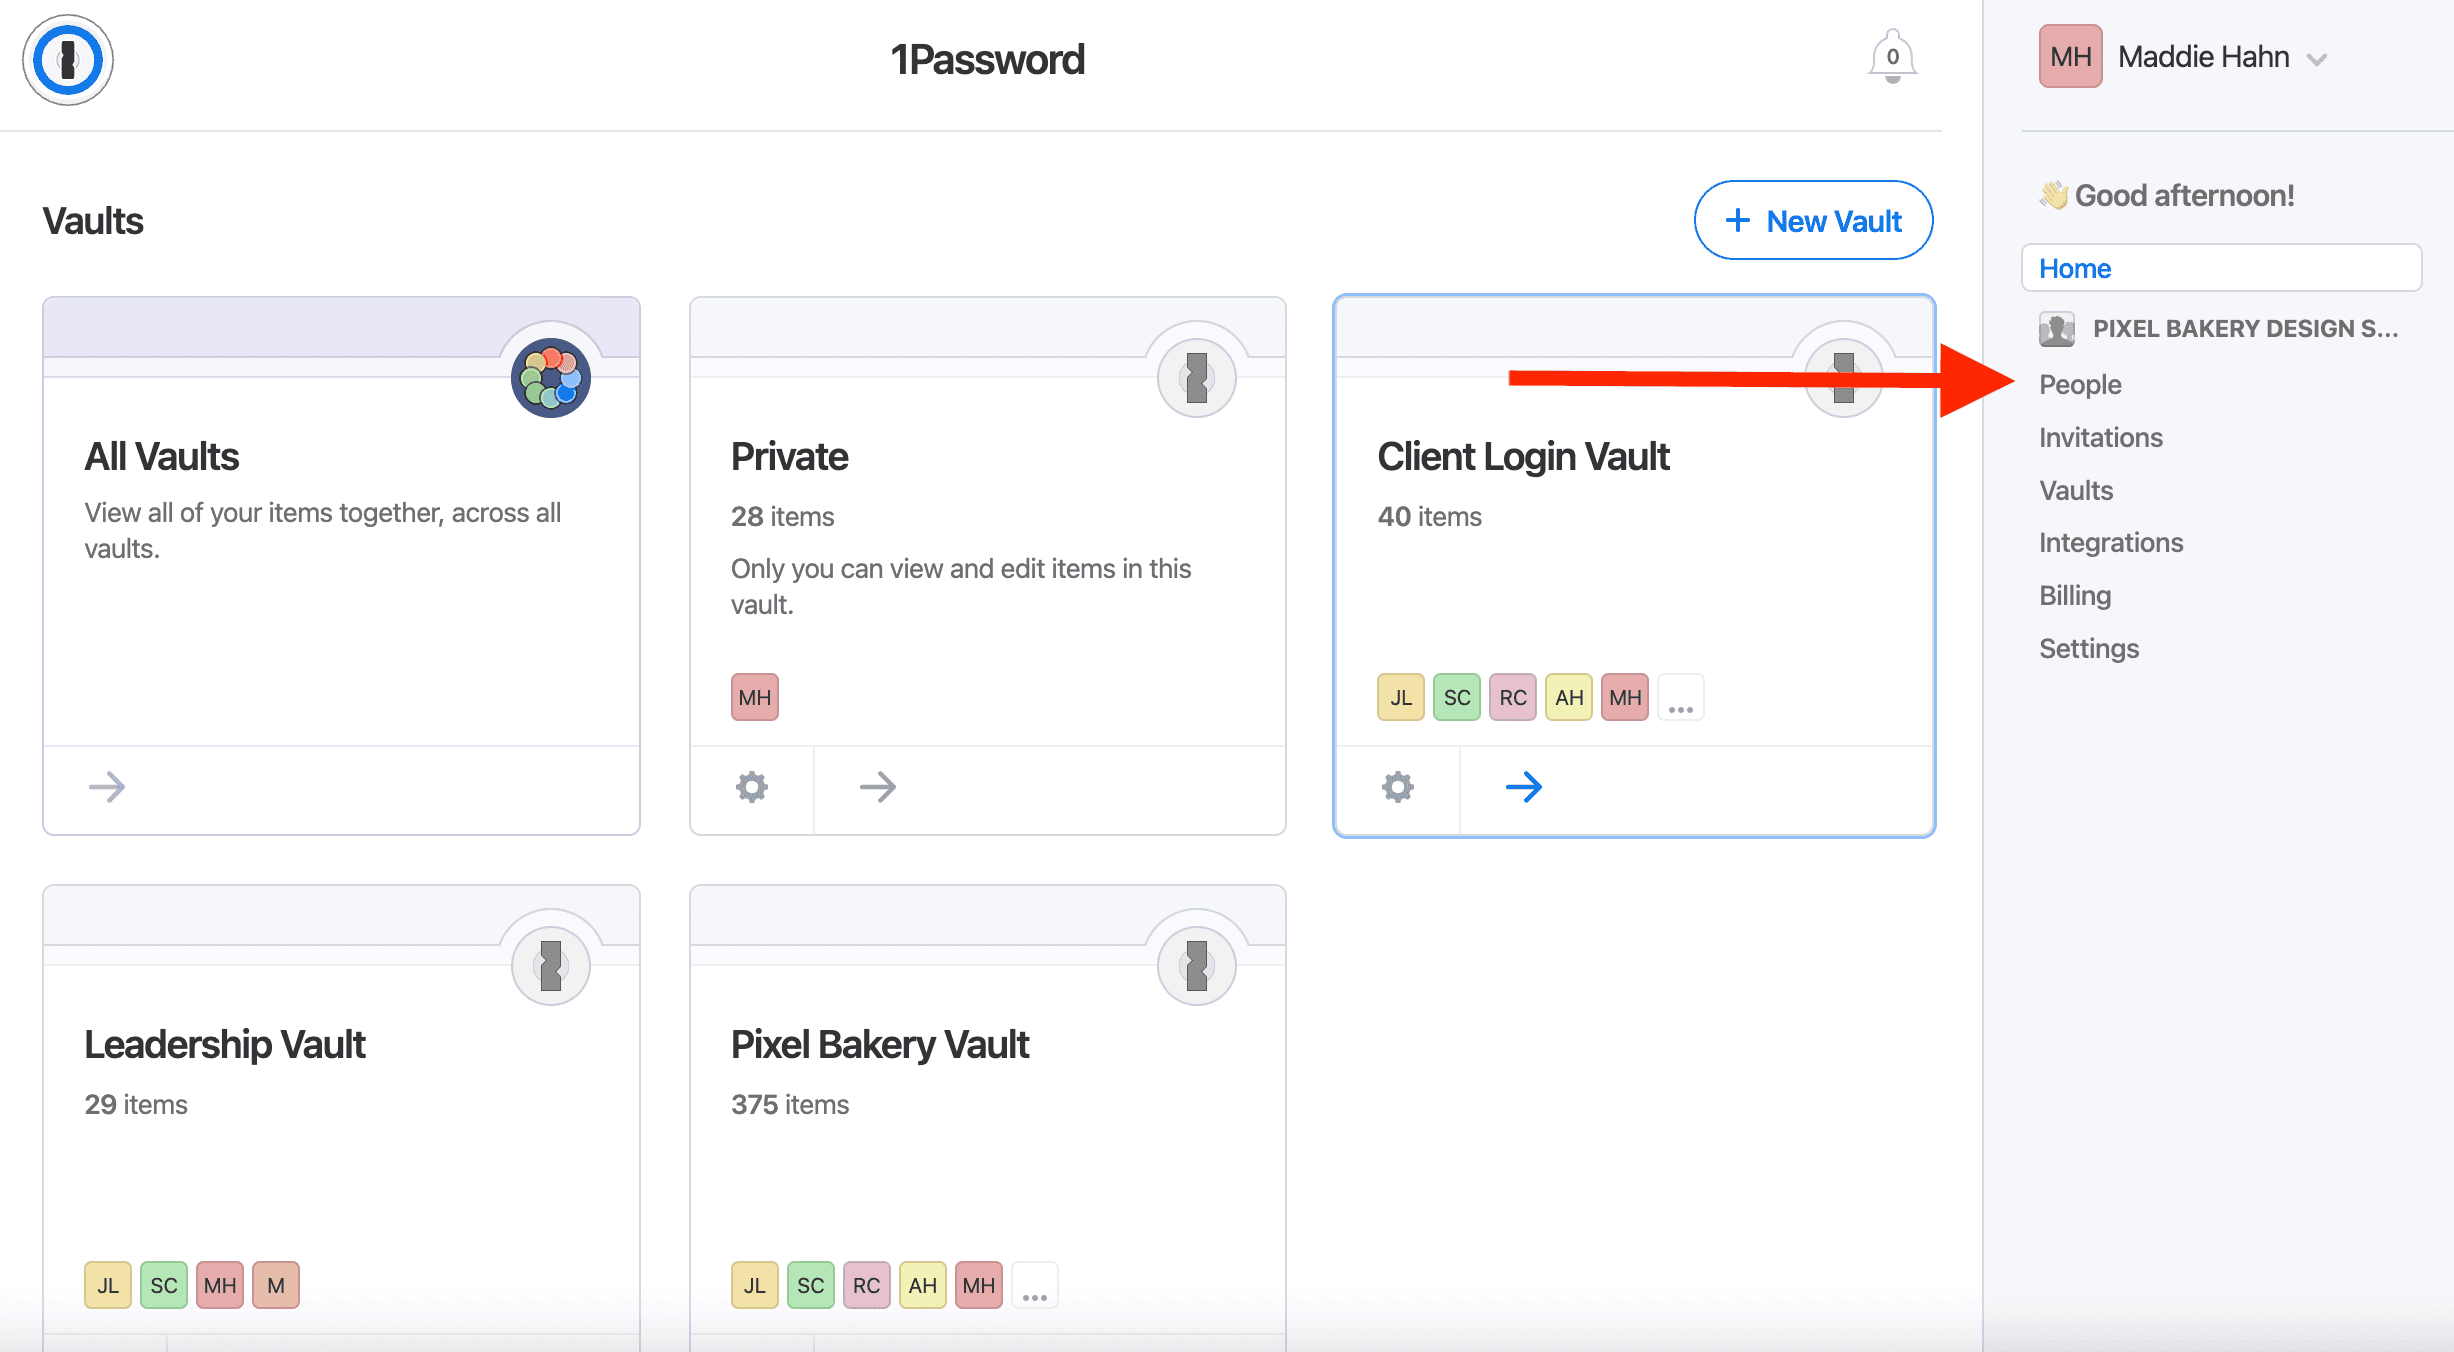Open Invitations in the sidebar
This screenshot has height=1352, width=2454.
click(2101, 438)
